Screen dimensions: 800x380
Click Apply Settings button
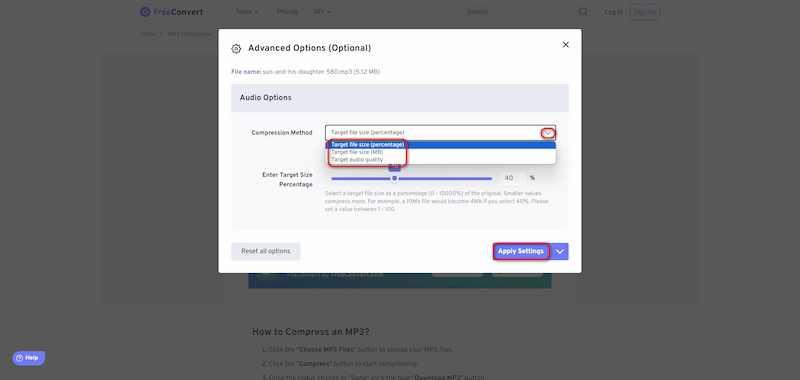pos(521,251)
